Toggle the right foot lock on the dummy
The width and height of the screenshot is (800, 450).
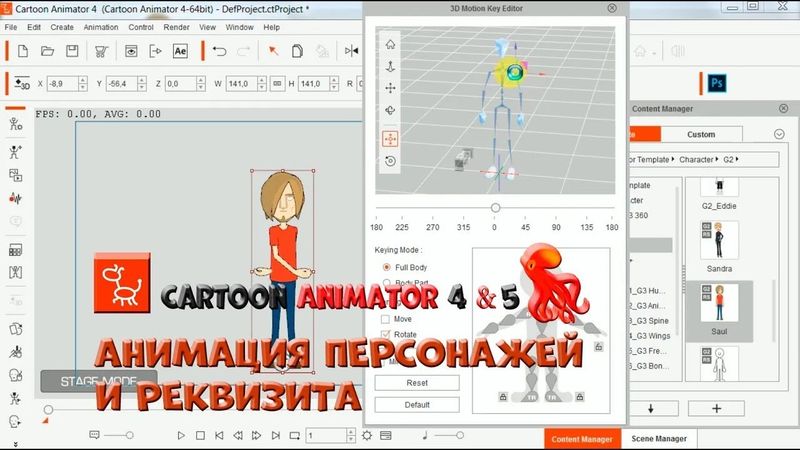click(580, 397)
